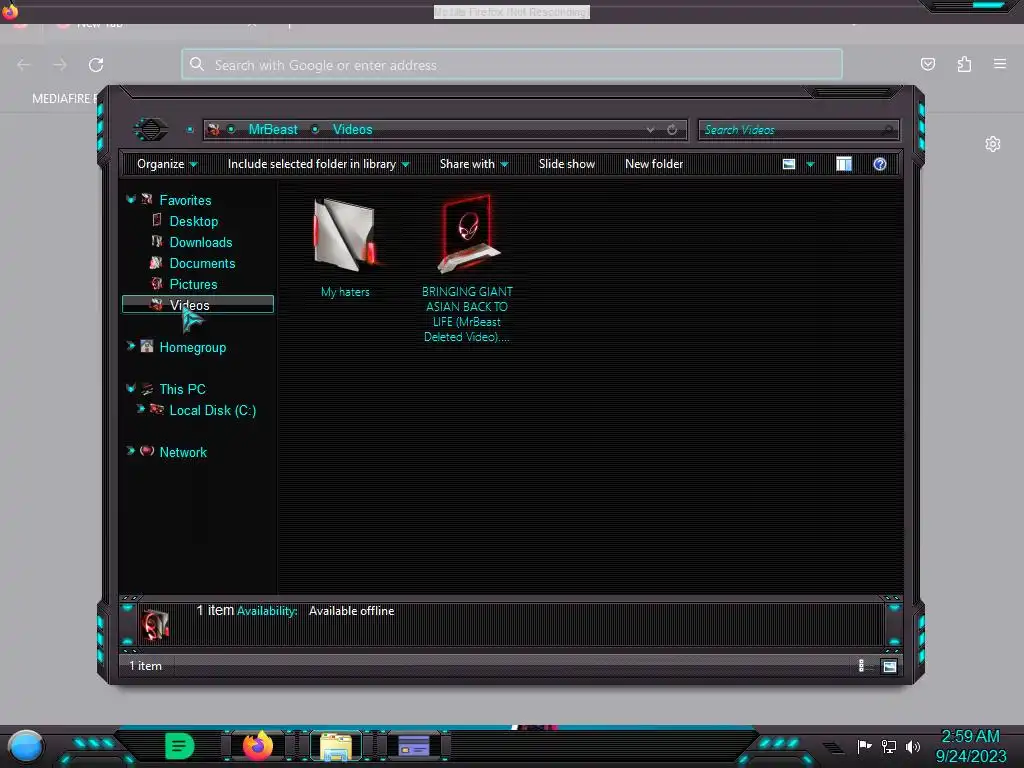Select Videos in Favorites
Viewport: 1024px width, 768px height.
point(198,304)
